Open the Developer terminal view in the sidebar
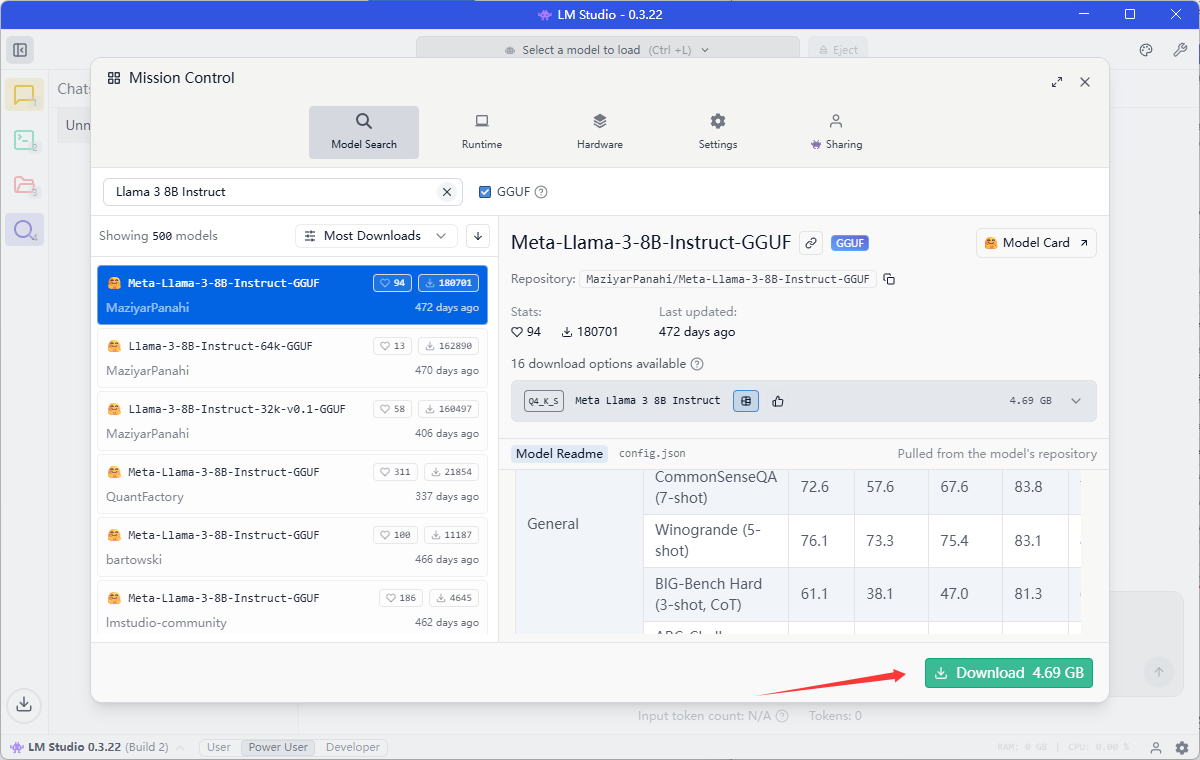The height and width of the screenshot is (760, 1200). 24,140
